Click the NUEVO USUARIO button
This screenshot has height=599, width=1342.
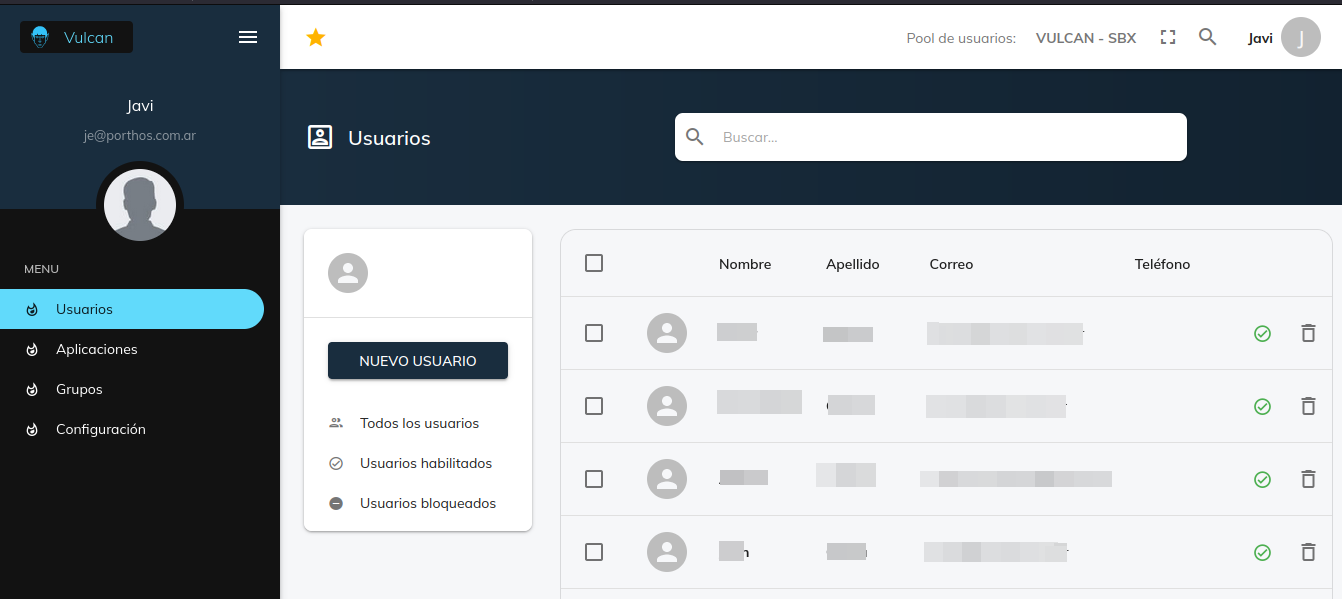418,361
